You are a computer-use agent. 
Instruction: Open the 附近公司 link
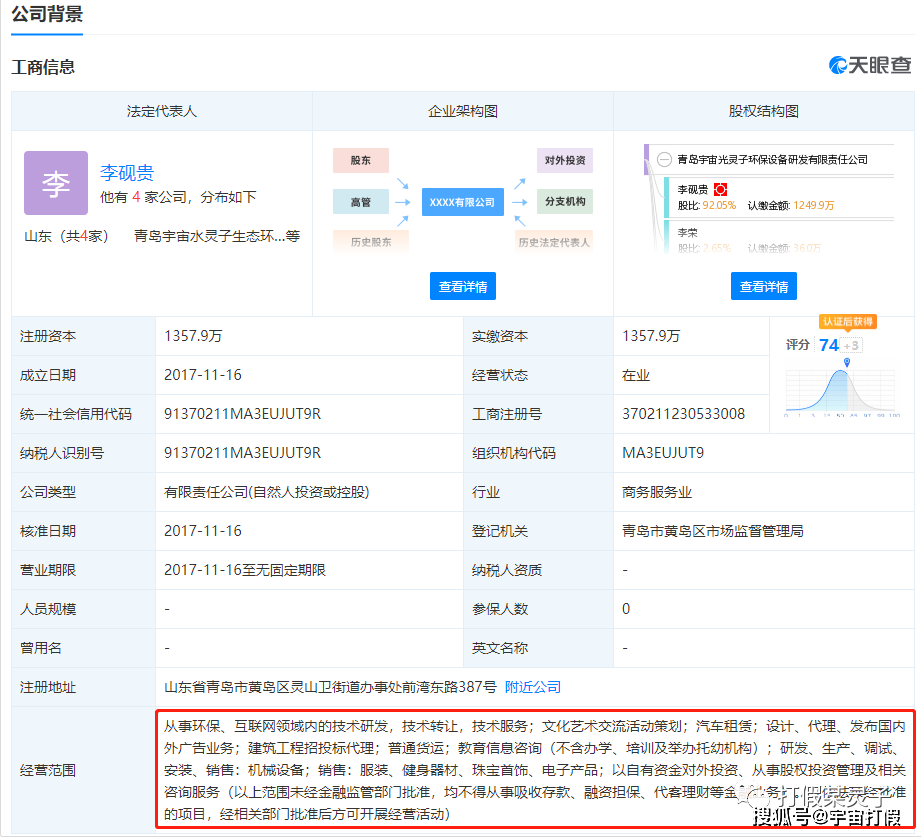tap(533, 687)
